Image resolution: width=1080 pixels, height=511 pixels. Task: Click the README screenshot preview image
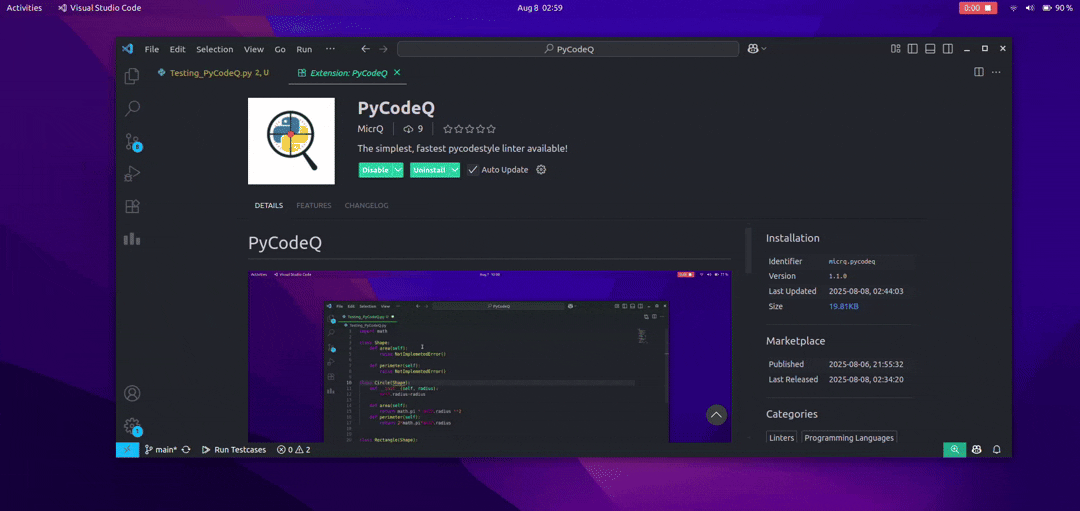(x=489, y=356)
